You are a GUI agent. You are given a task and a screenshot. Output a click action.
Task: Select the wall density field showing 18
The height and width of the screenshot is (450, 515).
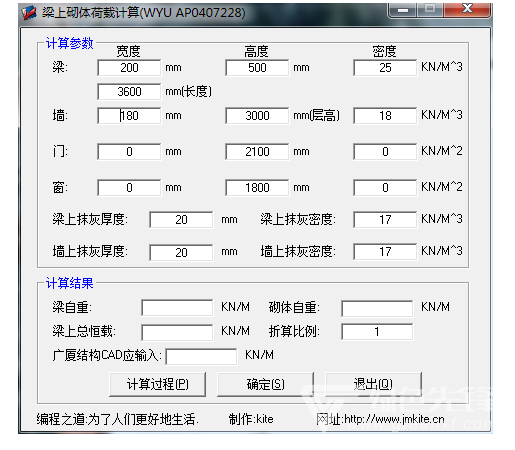385,116
